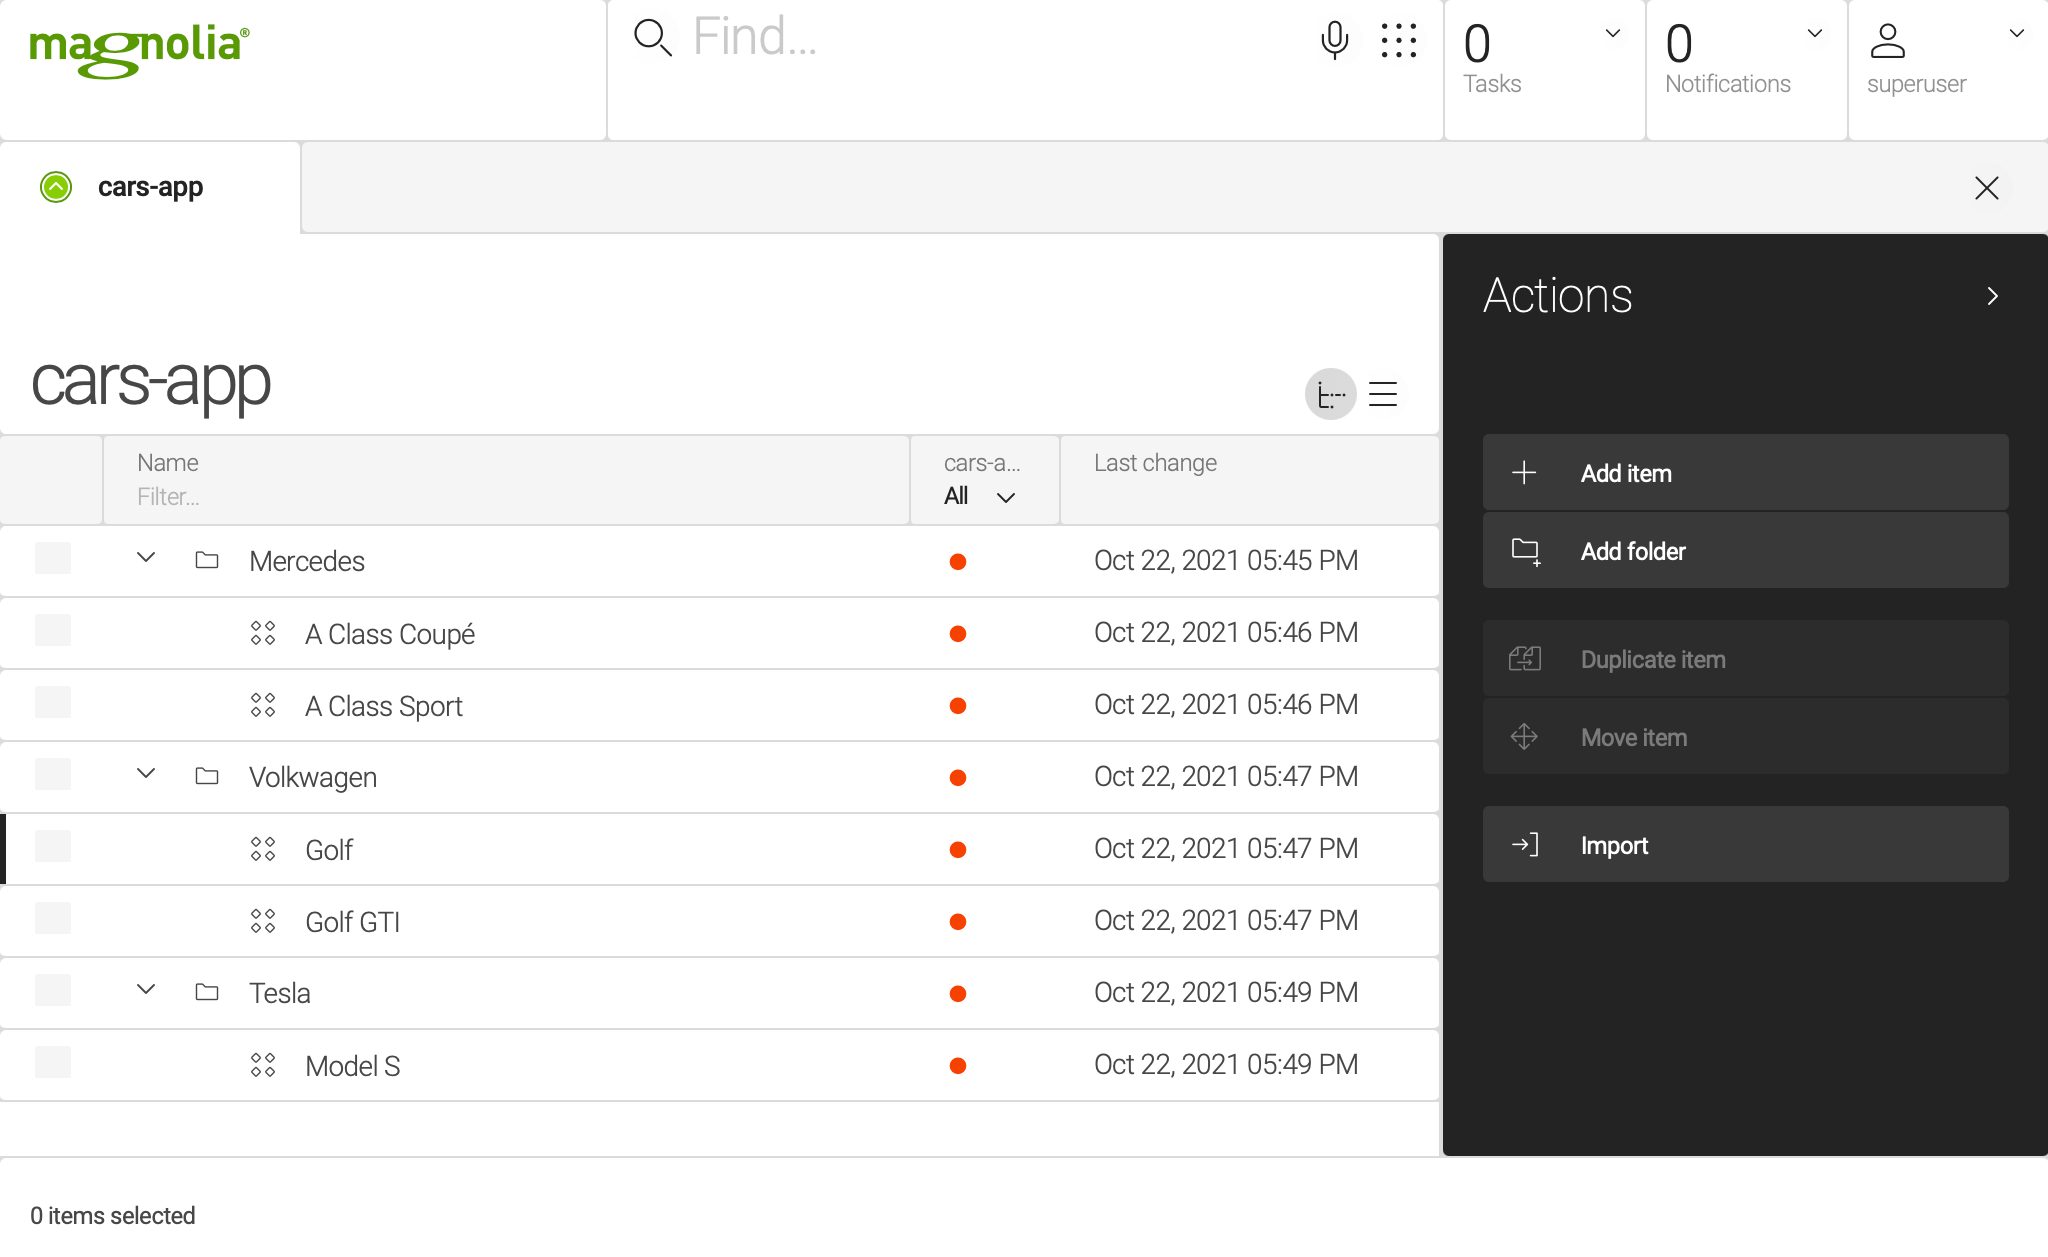
Task: Click the Add item action icon
Action: click(1524, 473)
